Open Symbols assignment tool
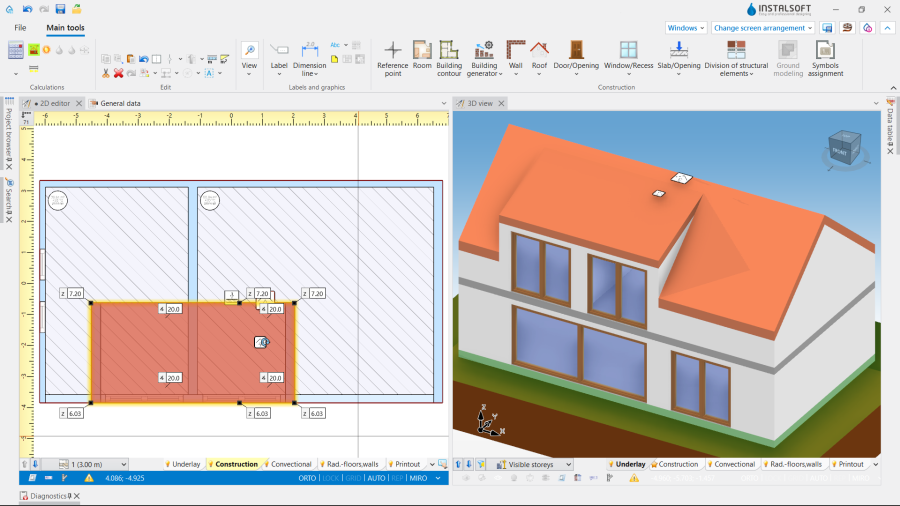Image resolution: width=900 pixels, height=506 pixels. click(825, 59)
